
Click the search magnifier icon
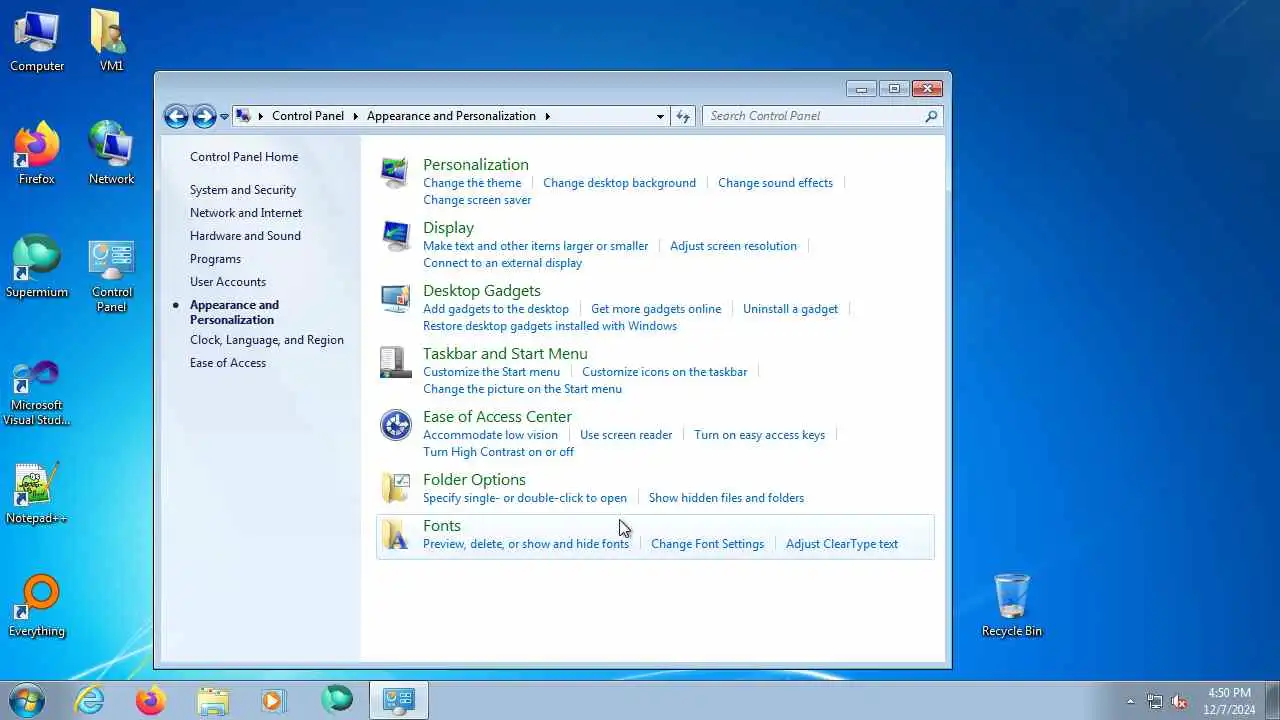(x=931, y=116)
